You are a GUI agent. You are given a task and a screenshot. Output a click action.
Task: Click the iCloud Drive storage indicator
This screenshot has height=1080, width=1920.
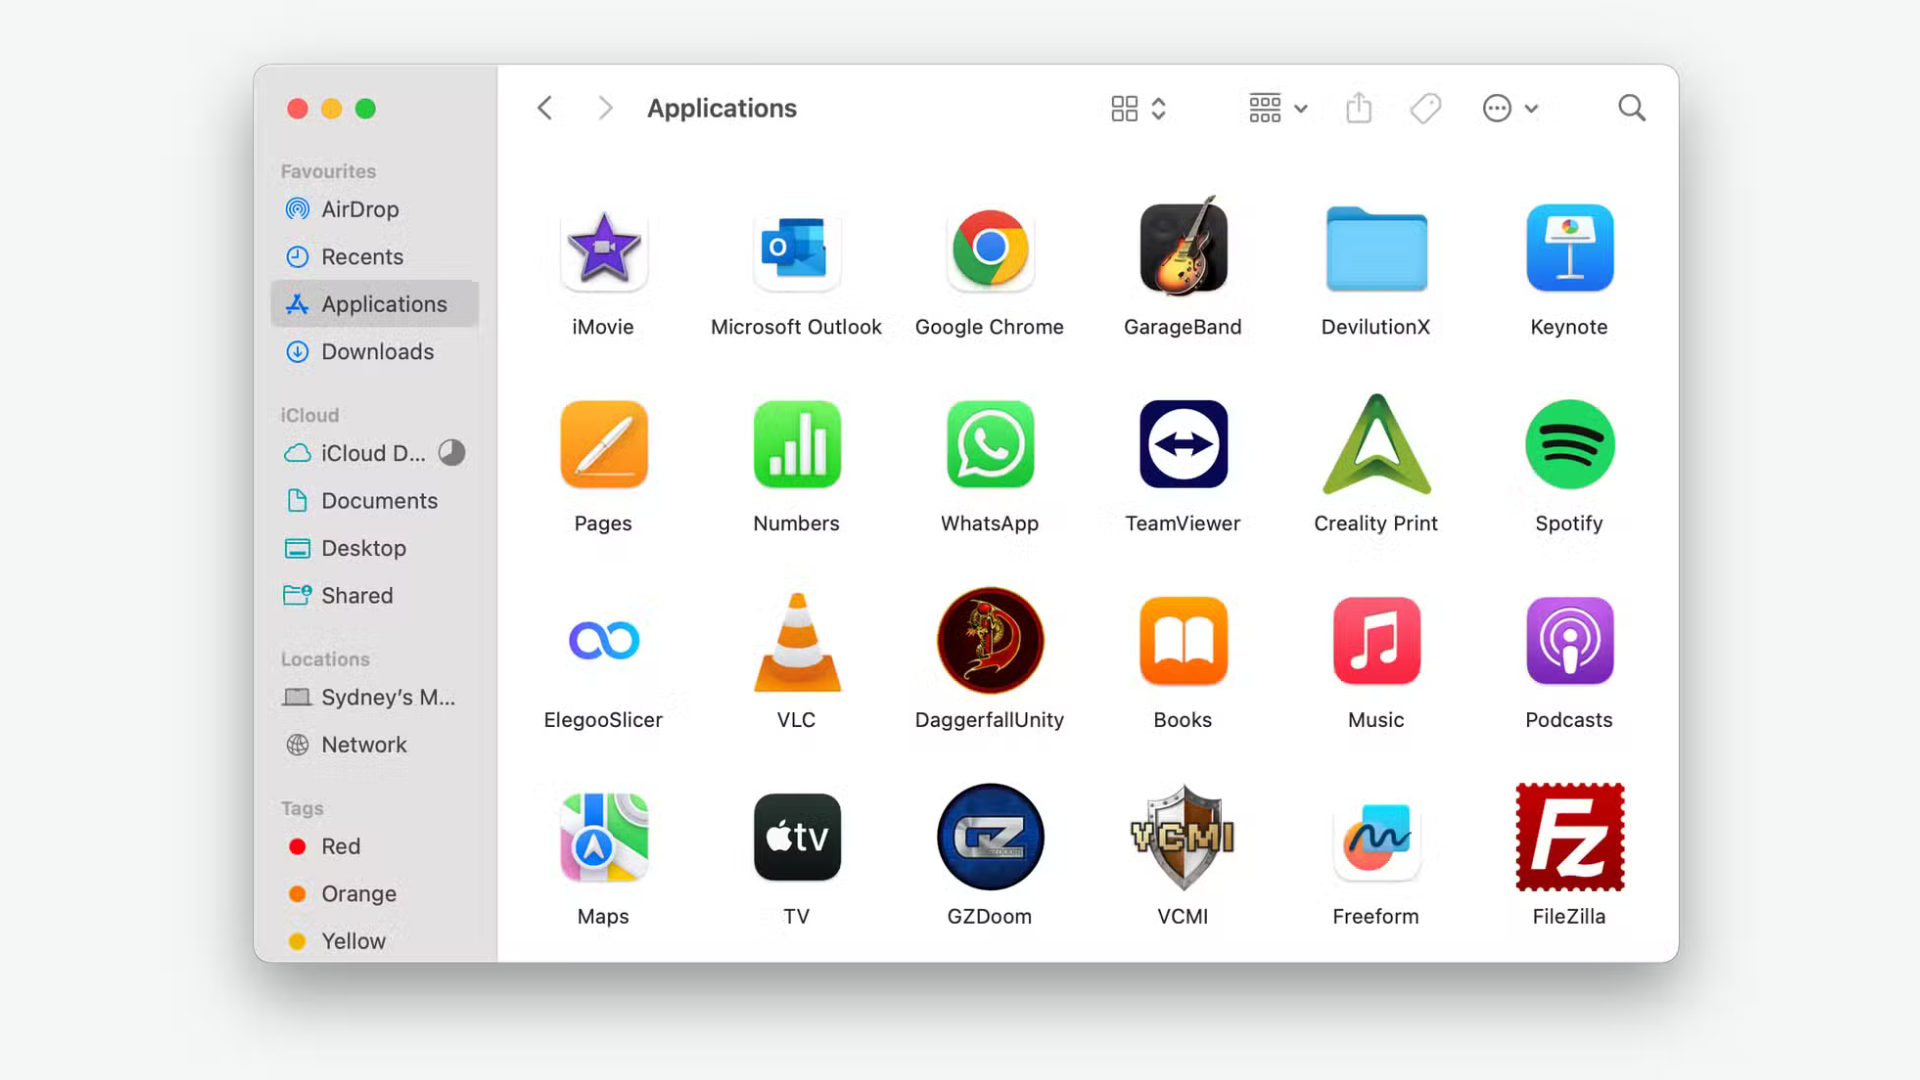point(452,453)
